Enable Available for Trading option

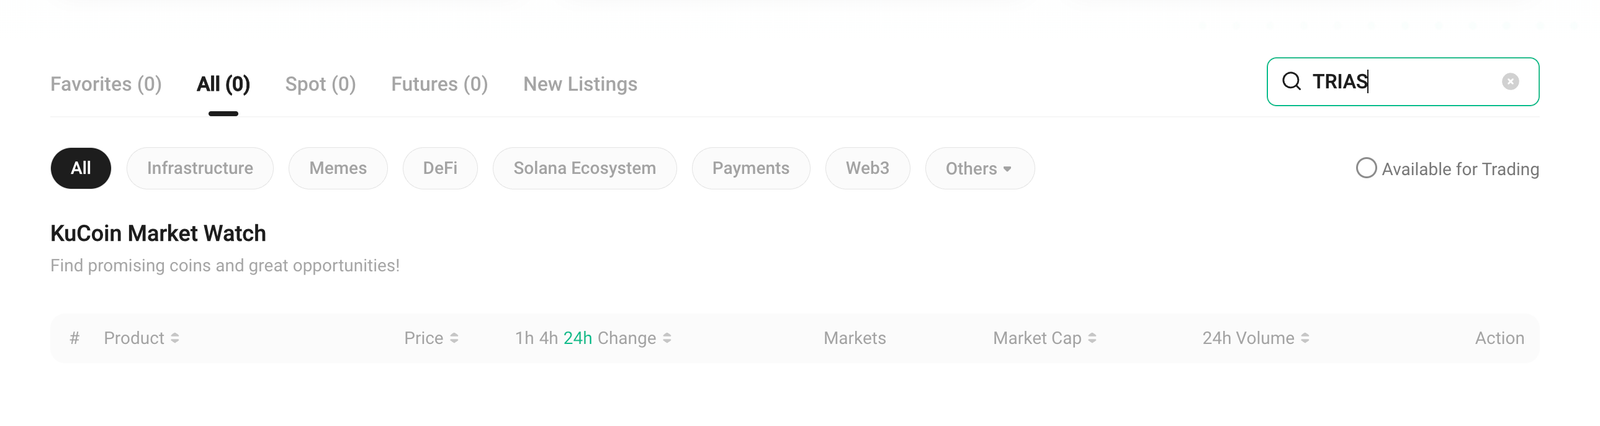pyautogui.click(x=1366, y=168)
